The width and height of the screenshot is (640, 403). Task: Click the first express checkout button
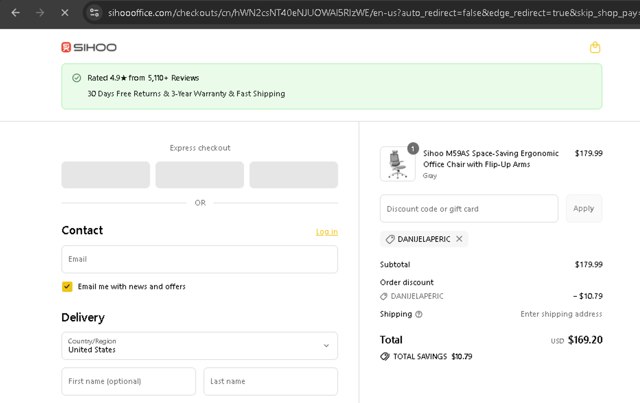[106, 175]
